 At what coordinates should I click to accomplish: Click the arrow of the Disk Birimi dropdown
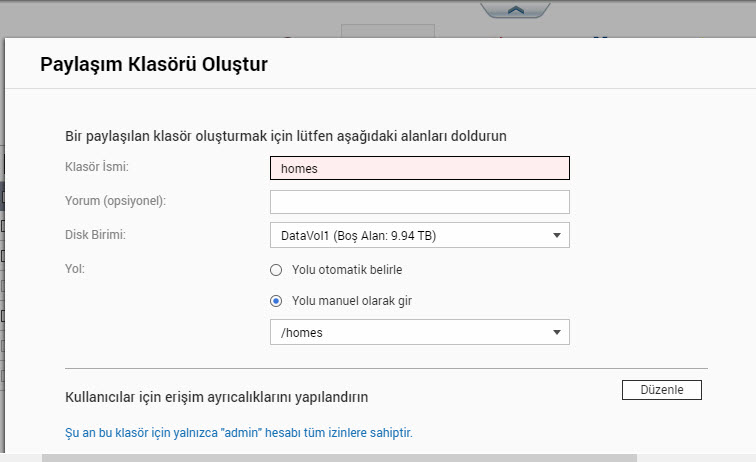(x=556, y=236)
